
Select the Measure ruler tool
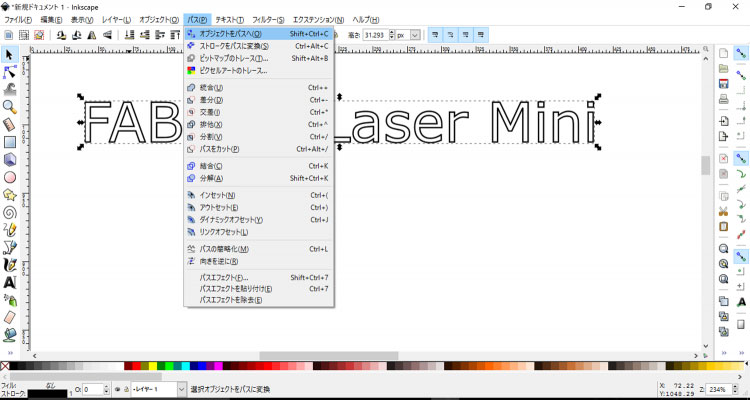pyautogui.click(x=9, y=125)
